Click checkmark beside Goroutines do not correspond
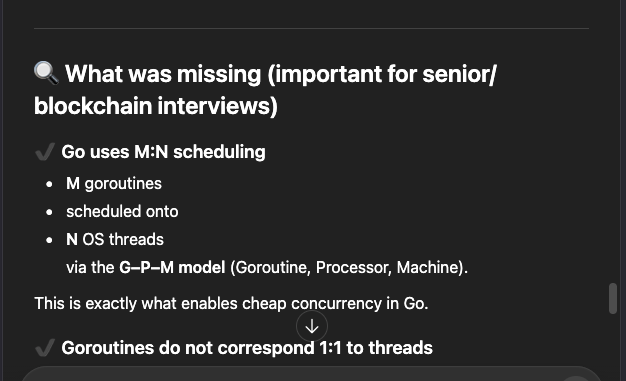Screen dimensions: 626x381 [45, 348]
